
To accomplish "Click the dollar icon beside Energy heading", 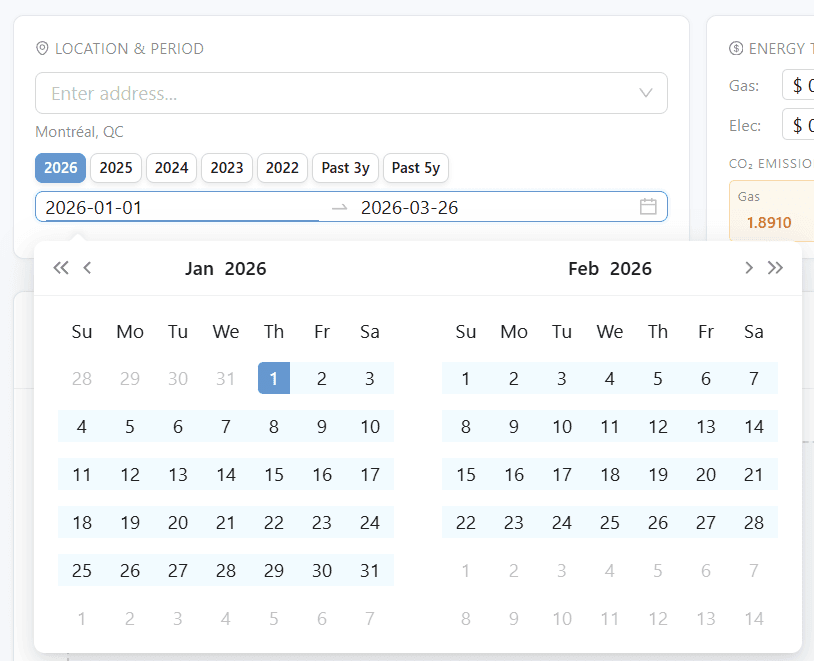I will 736,48.
